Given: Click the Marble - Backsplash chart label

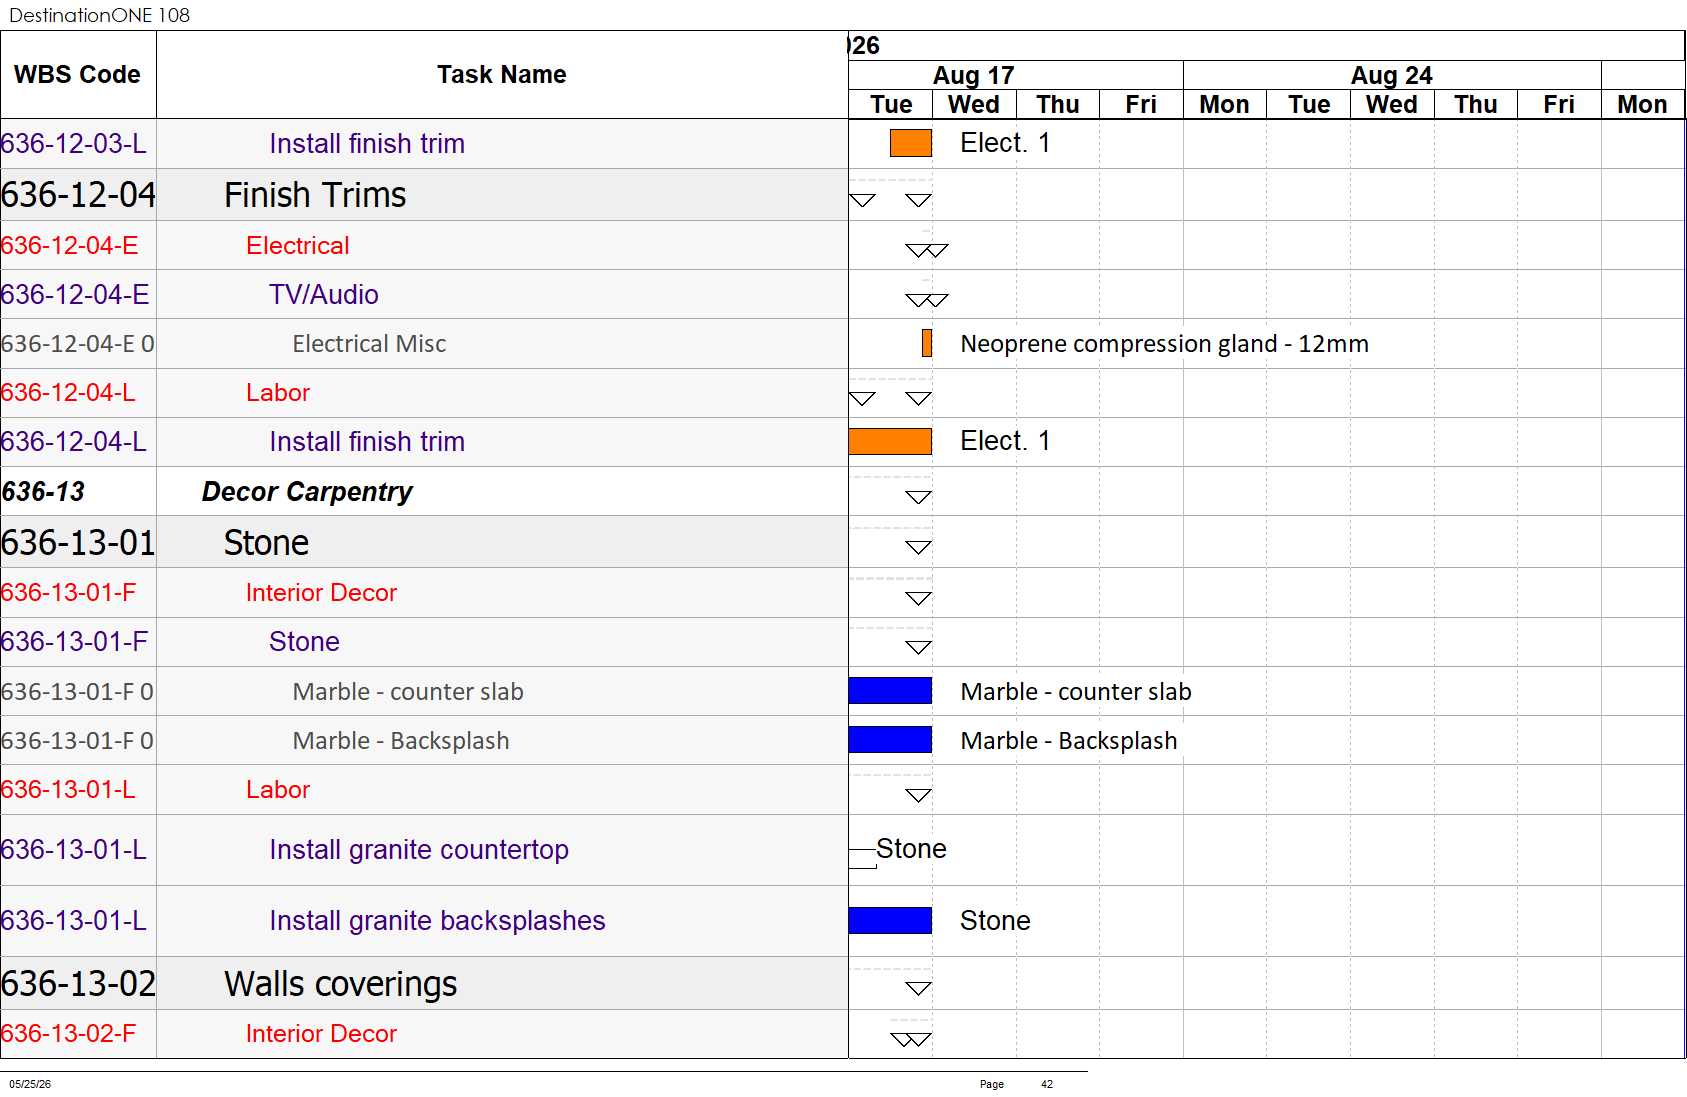Looking at the screenshot, I should pos(1069,741).
